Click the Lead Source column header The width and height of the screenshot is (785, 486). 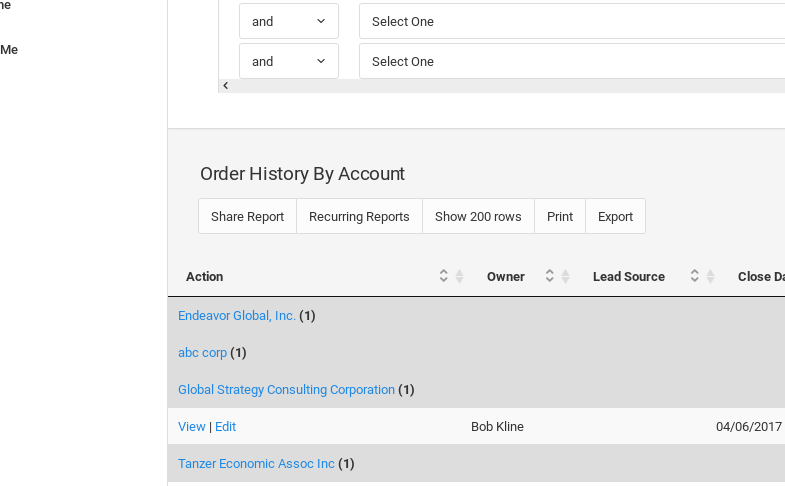(629, 276)
